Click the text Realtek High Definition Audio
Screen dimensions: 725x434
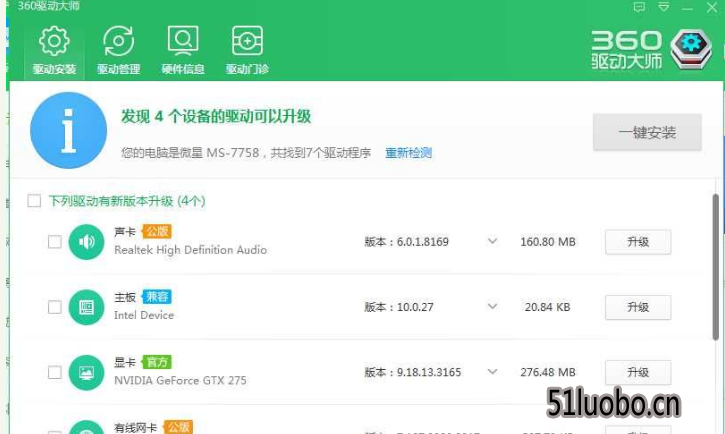[x=190, y=250]
